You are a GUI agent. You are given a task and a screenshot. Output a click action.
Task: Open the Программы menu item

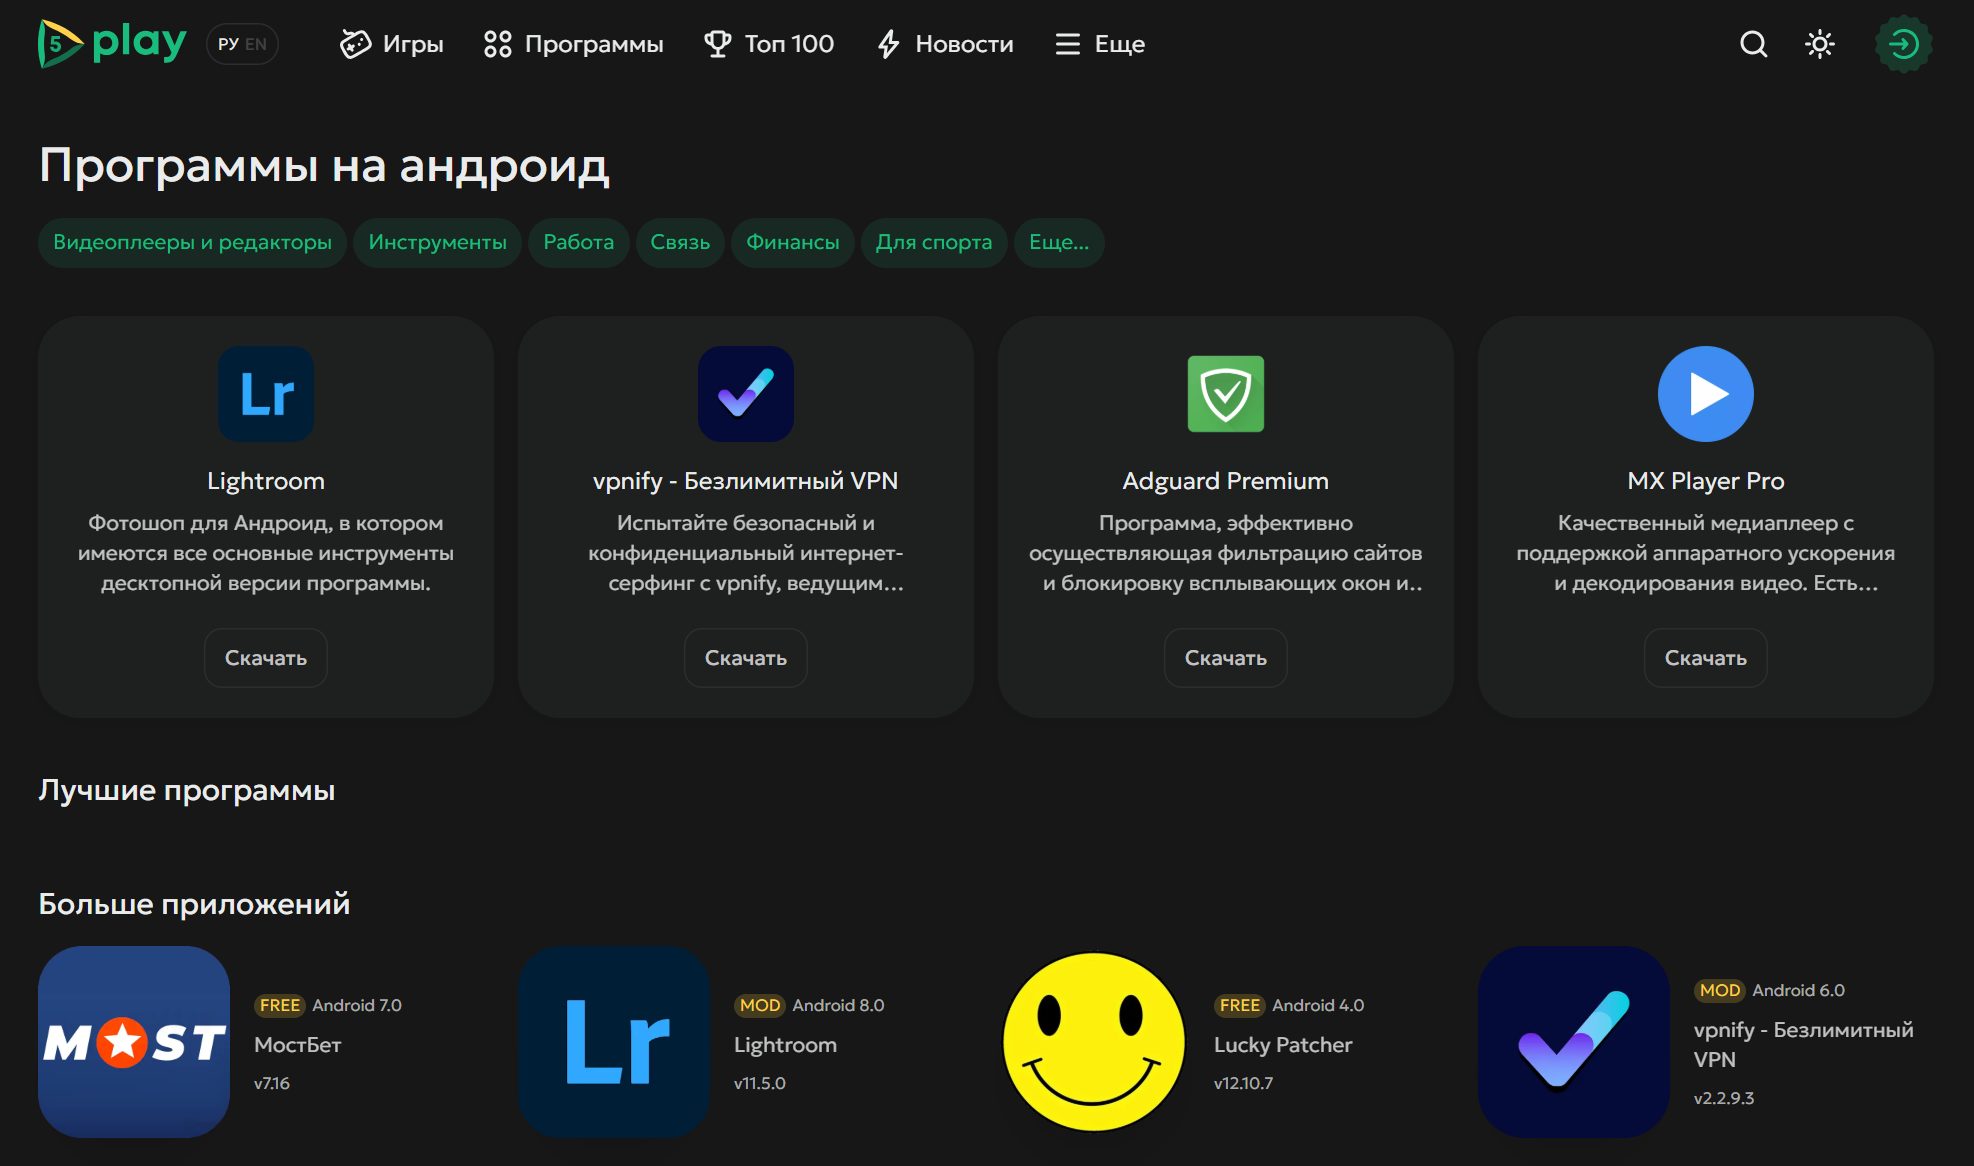click(574, 44)
